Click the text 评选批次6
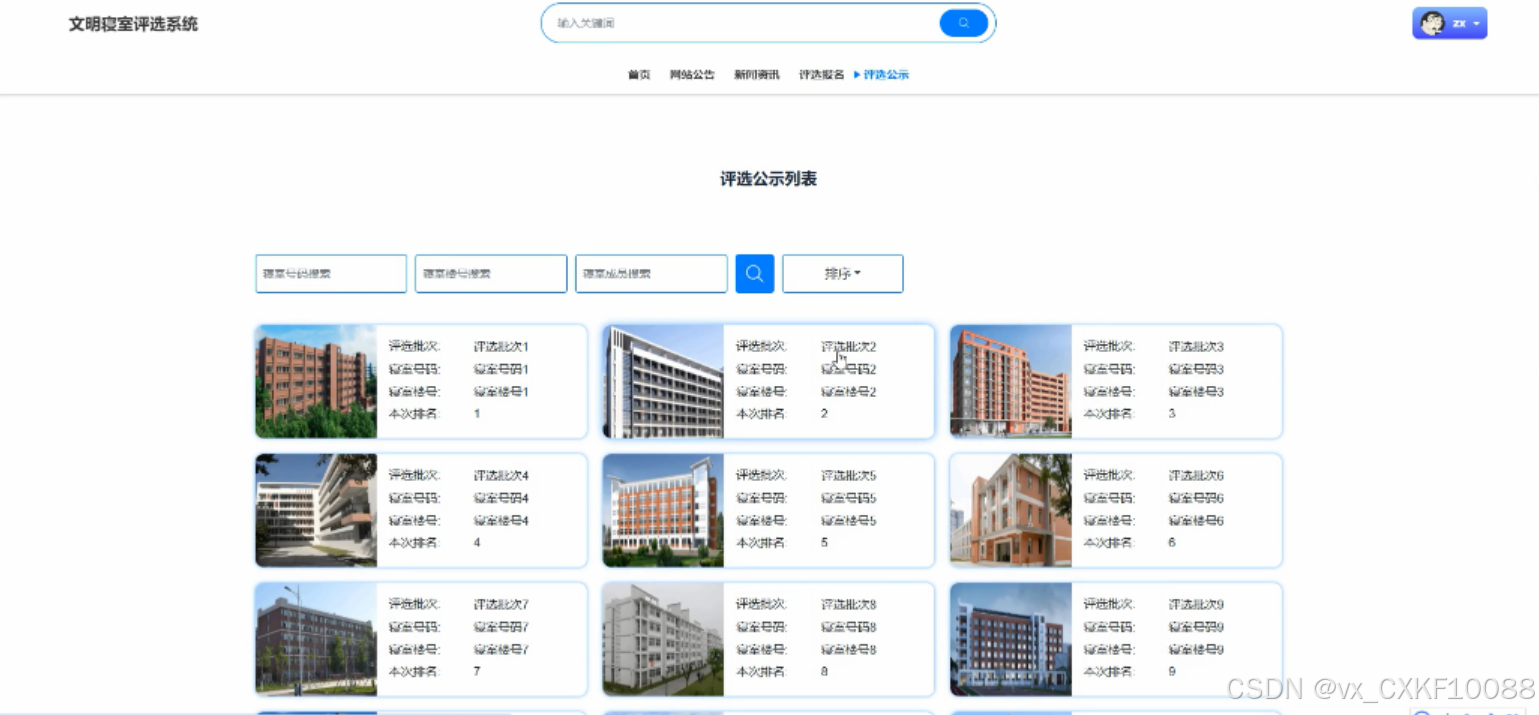Screen dimensions: 1539x715 click(1196, 476)
